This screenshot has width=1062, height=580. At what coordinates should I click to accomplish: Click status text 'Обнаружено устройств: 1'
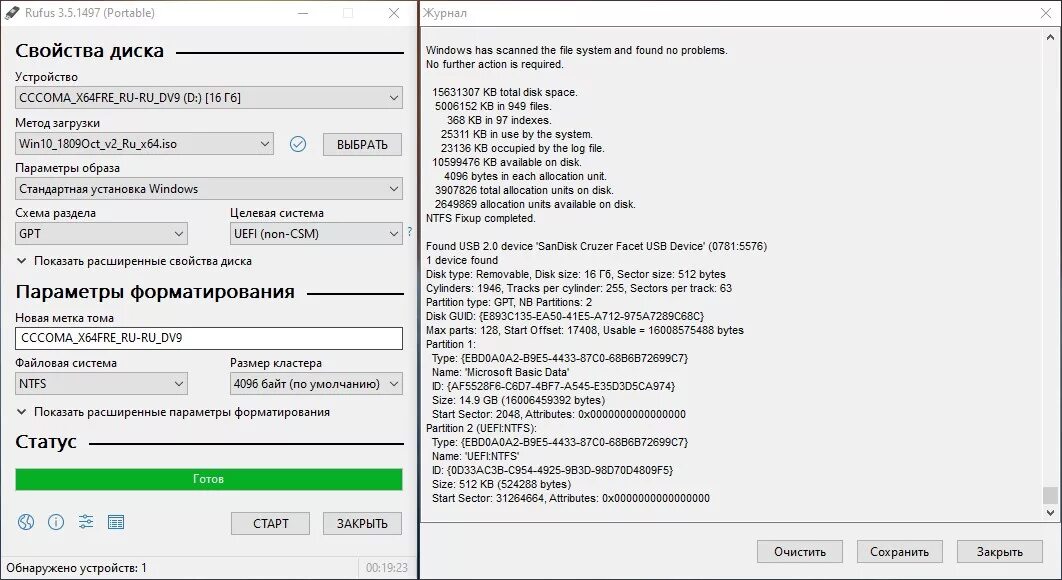pyautogui.click(x=77, y=568)
